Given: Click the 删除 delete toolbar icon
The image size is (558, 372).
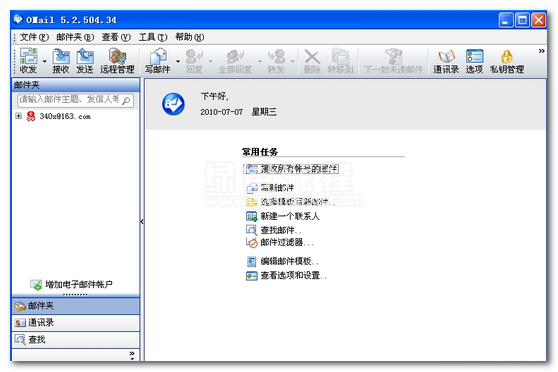Looking at the screenshot, I should pyautogui.click(x=312, y=61).
